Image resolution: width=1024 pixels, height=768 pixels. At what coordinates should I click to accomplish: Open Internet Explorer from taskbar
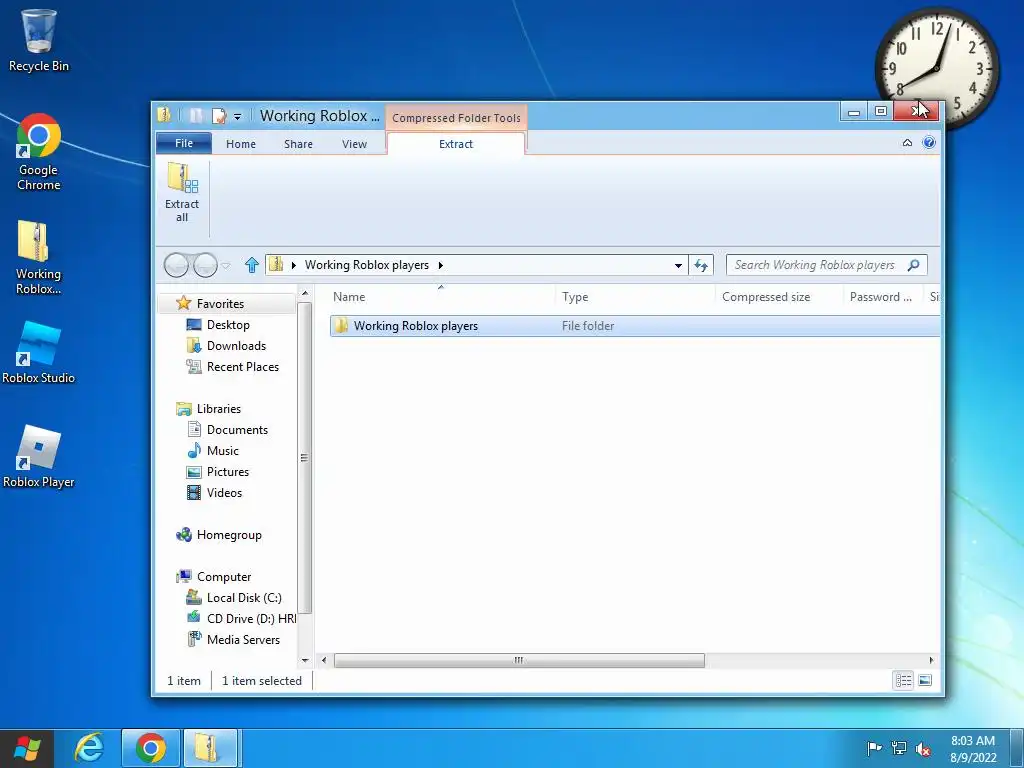pos(89,748)
